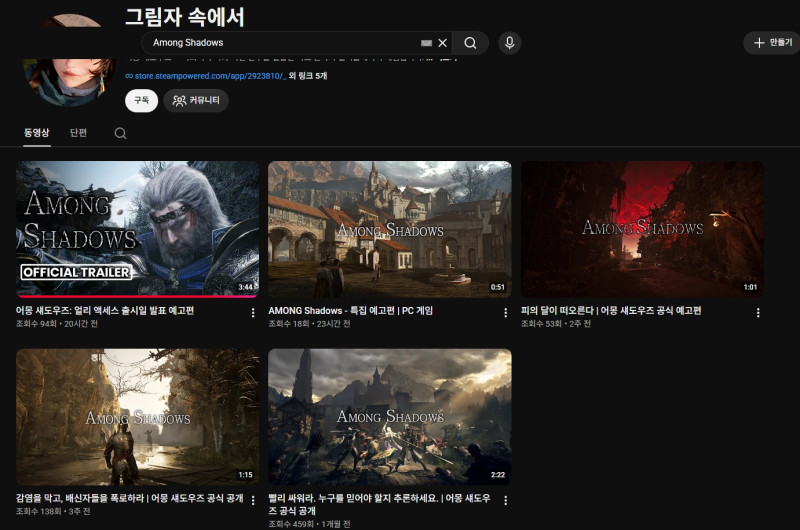Click the search magnifier button
The image size is (800, 530).
[470, 43]
